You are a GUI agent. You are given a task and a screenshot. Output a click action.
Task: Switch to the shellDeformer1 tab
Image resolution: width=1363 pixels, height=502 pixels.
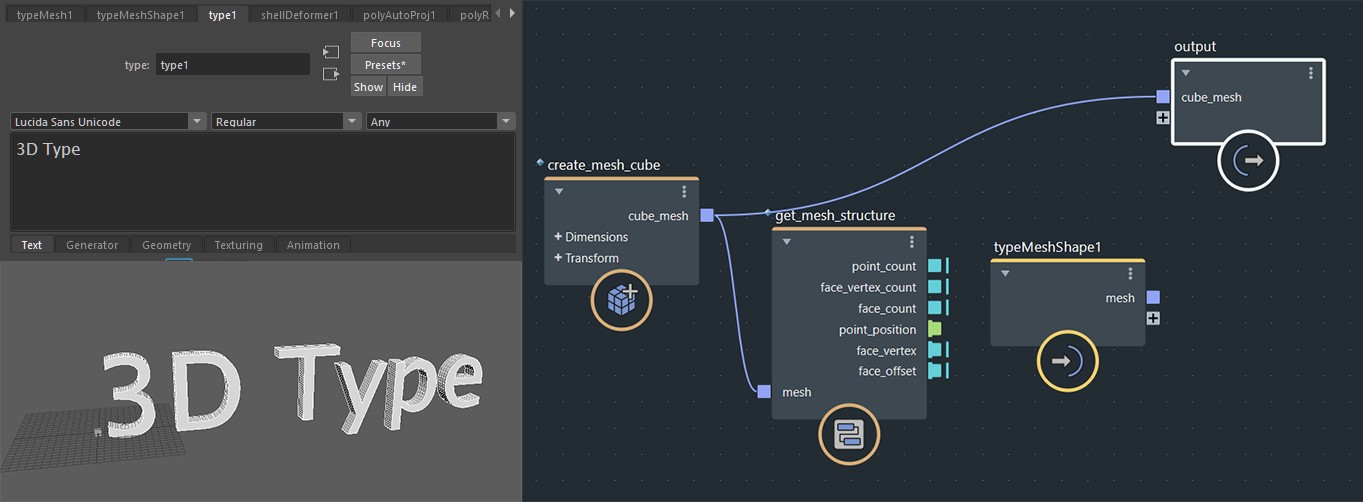[300, 15]
